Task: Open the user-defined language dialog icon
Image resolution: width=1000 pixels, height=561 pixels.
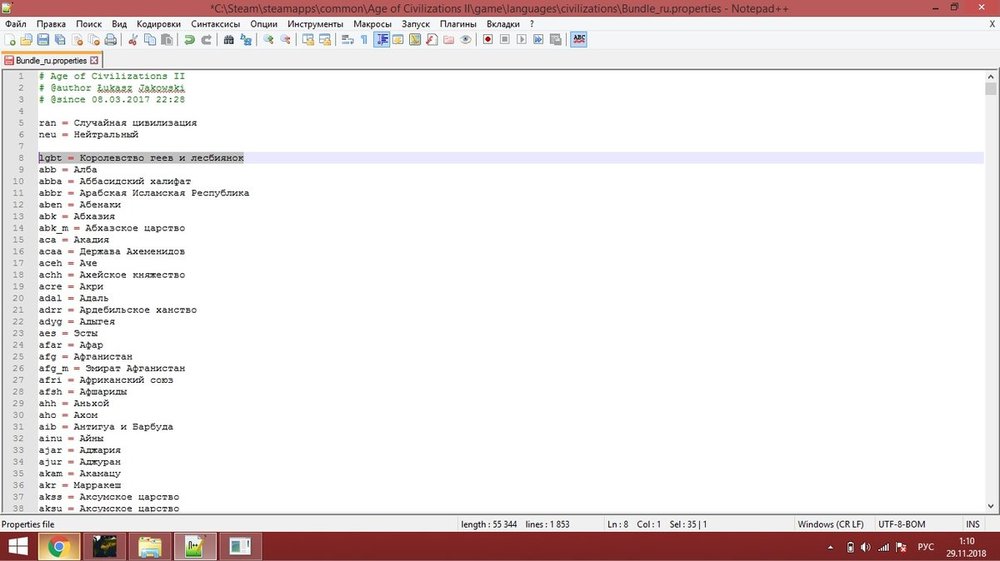Action: tap(398, 40)
